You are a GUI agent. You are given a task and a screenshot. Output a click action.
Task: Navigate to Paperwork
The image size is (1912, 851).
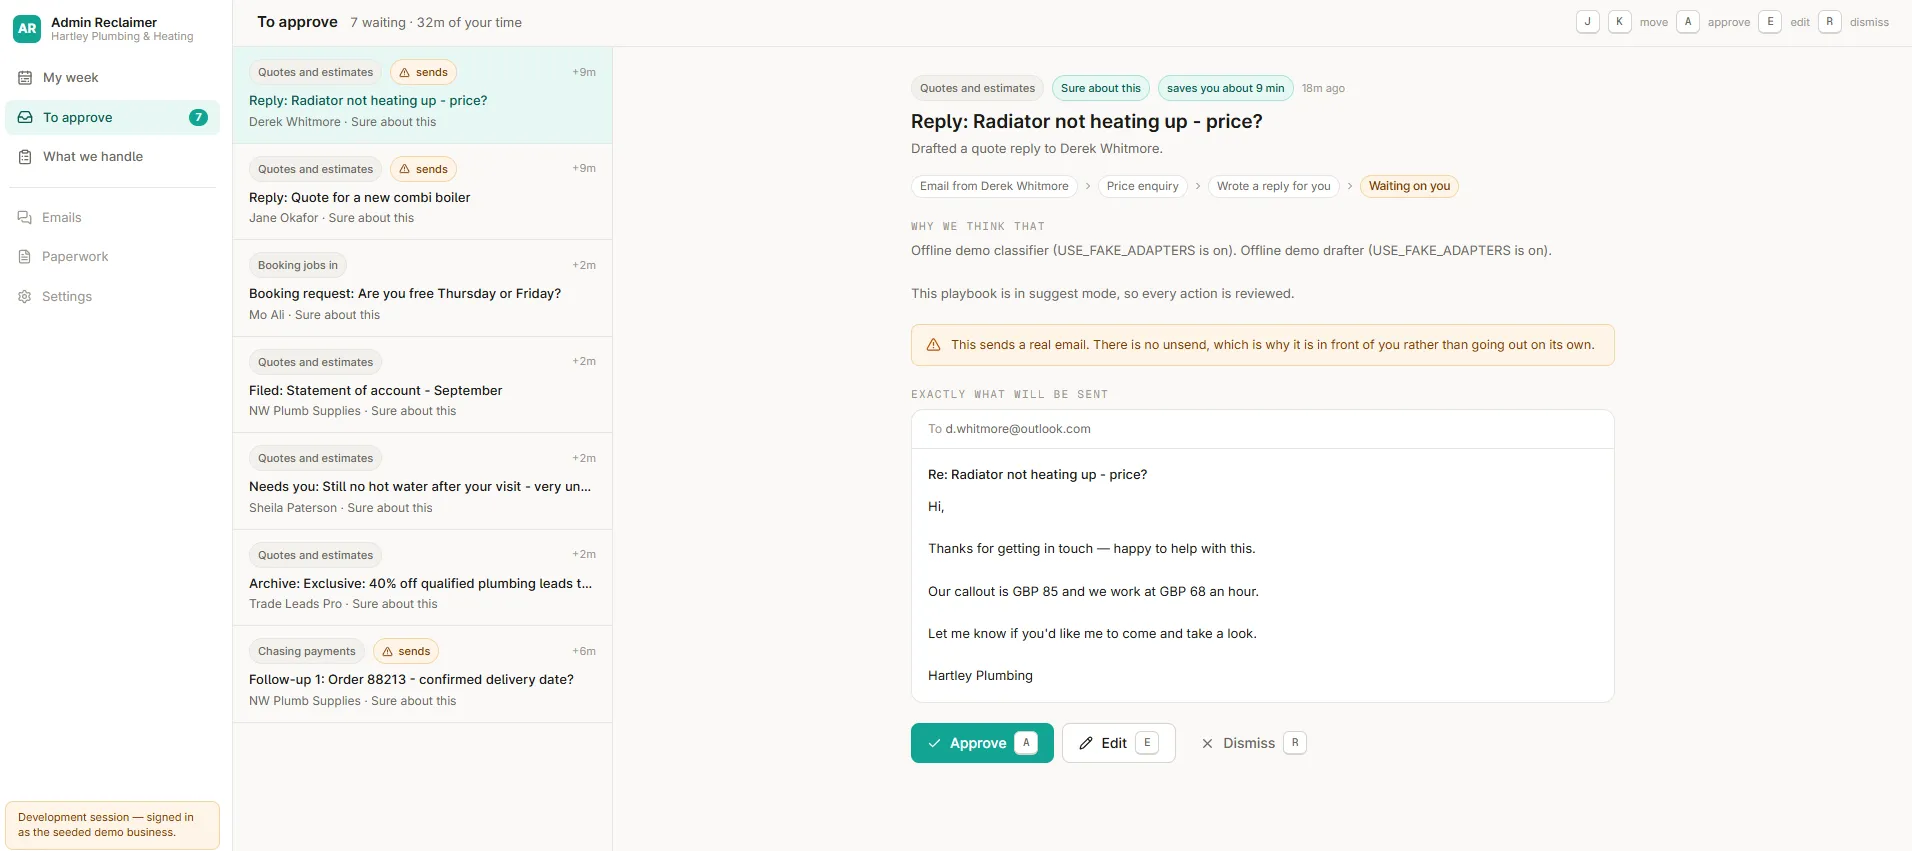tap(112, 257)
